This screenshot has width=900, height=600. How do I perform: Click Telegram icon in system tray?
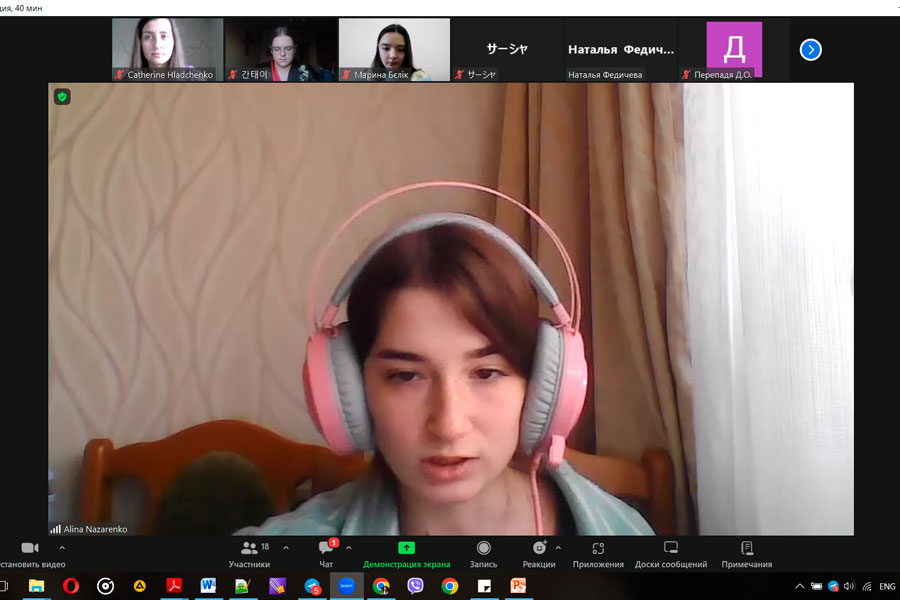point(833,586)
